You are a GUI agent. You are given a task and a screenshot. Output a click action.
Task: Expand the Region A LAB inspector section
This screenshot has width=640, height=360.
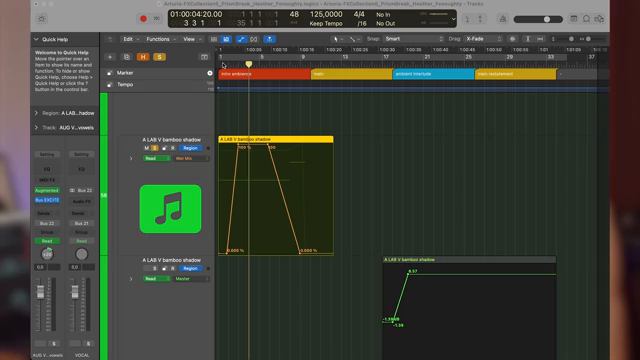click(x=36, y=113)
